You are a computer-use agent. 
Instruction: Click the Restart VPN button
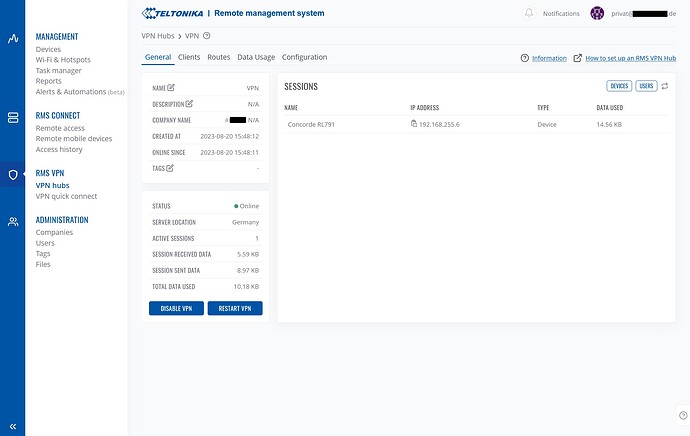pyautogui.click(x=235, y=308)
